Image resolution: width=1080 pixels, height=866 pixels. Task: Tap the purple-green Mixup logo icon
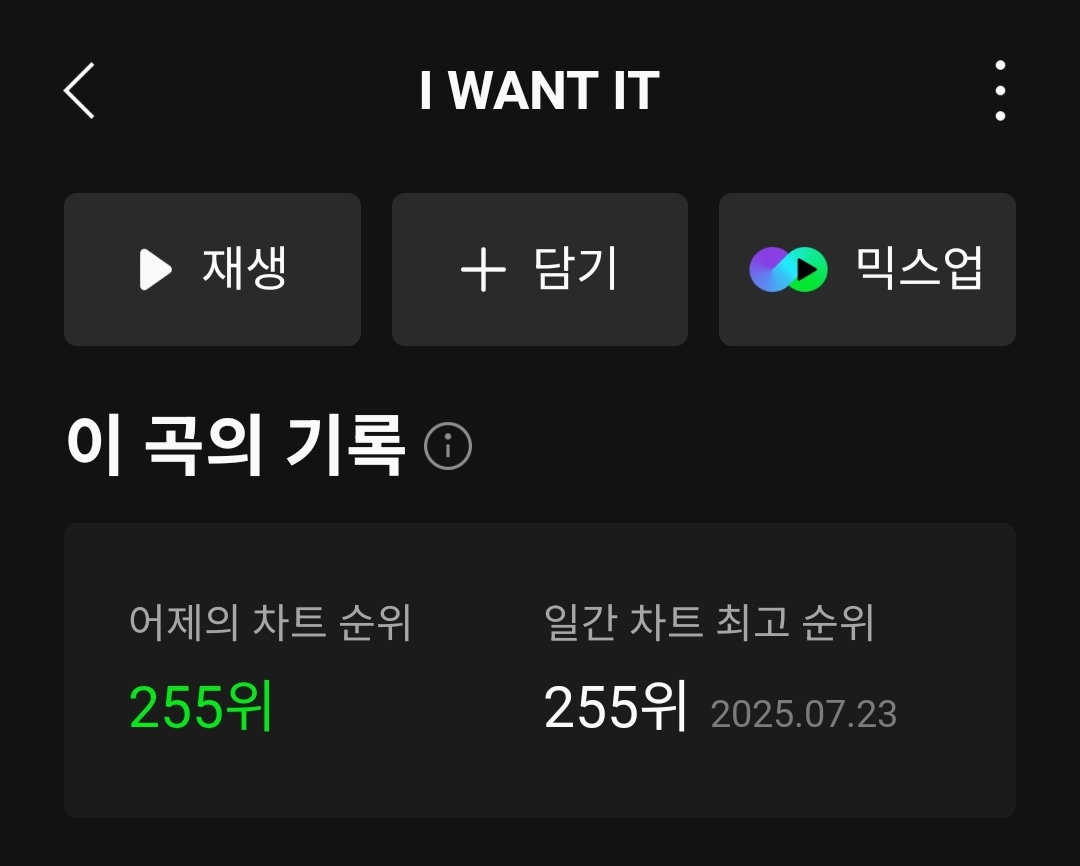(788, 269)
